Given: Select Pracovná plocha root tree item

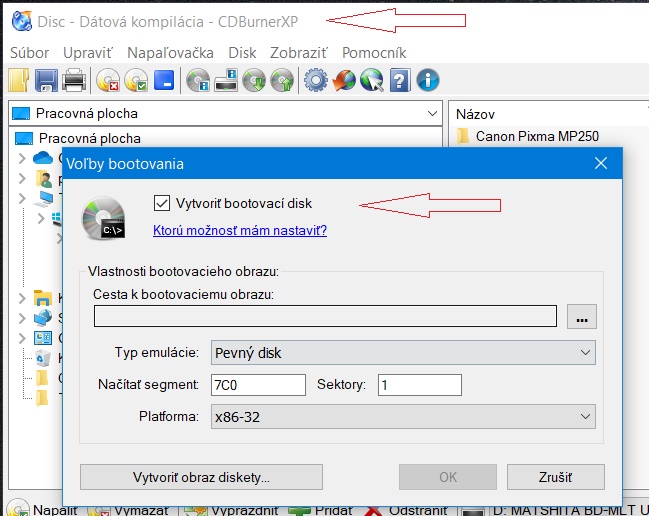Looking at the screenshot, I should click(78, 138).
